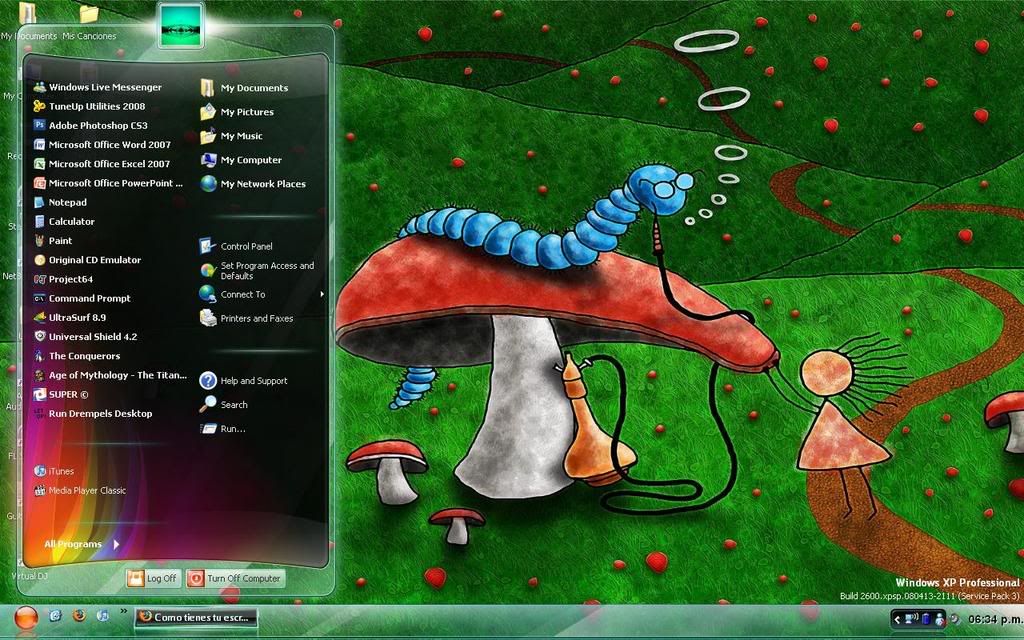Open Search from Start menu
Screen dimensions: 1024x640
223,405
